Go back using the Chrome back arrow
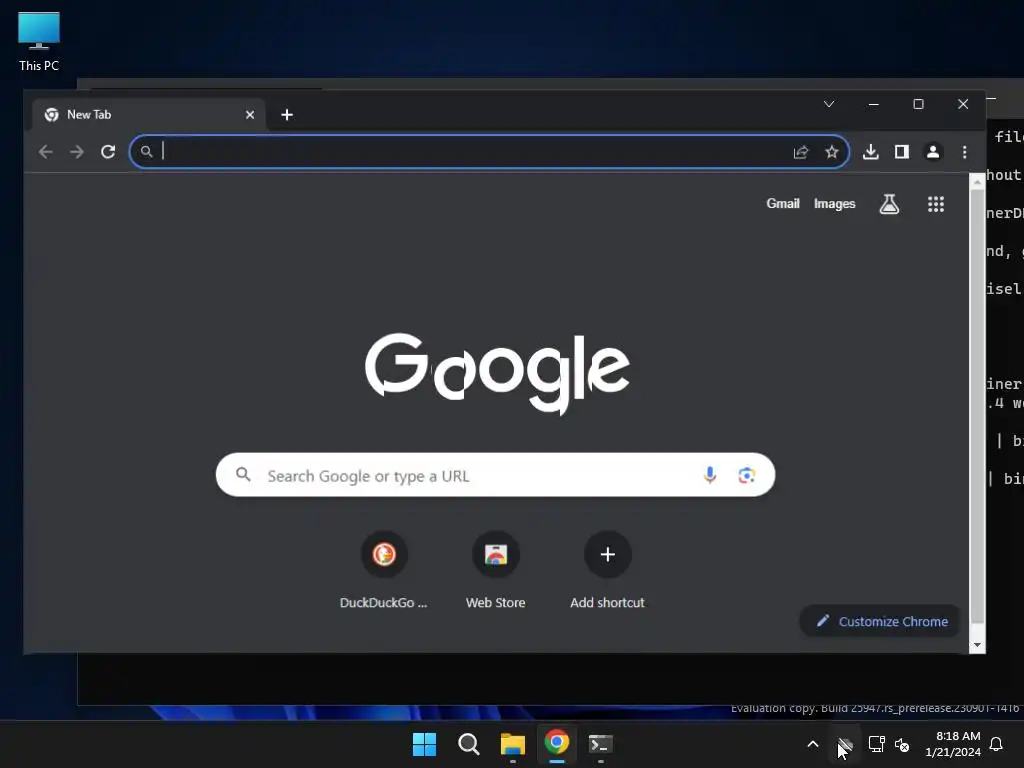Screen dimensions: 1024x768 pos(46,152)
